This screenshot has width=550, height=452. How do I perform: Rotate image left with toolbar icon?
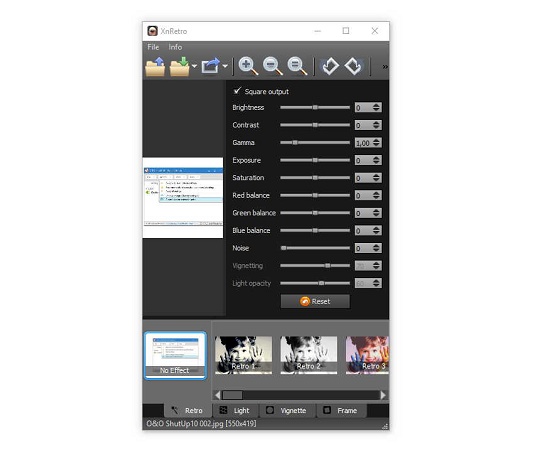tap(330, 66)
